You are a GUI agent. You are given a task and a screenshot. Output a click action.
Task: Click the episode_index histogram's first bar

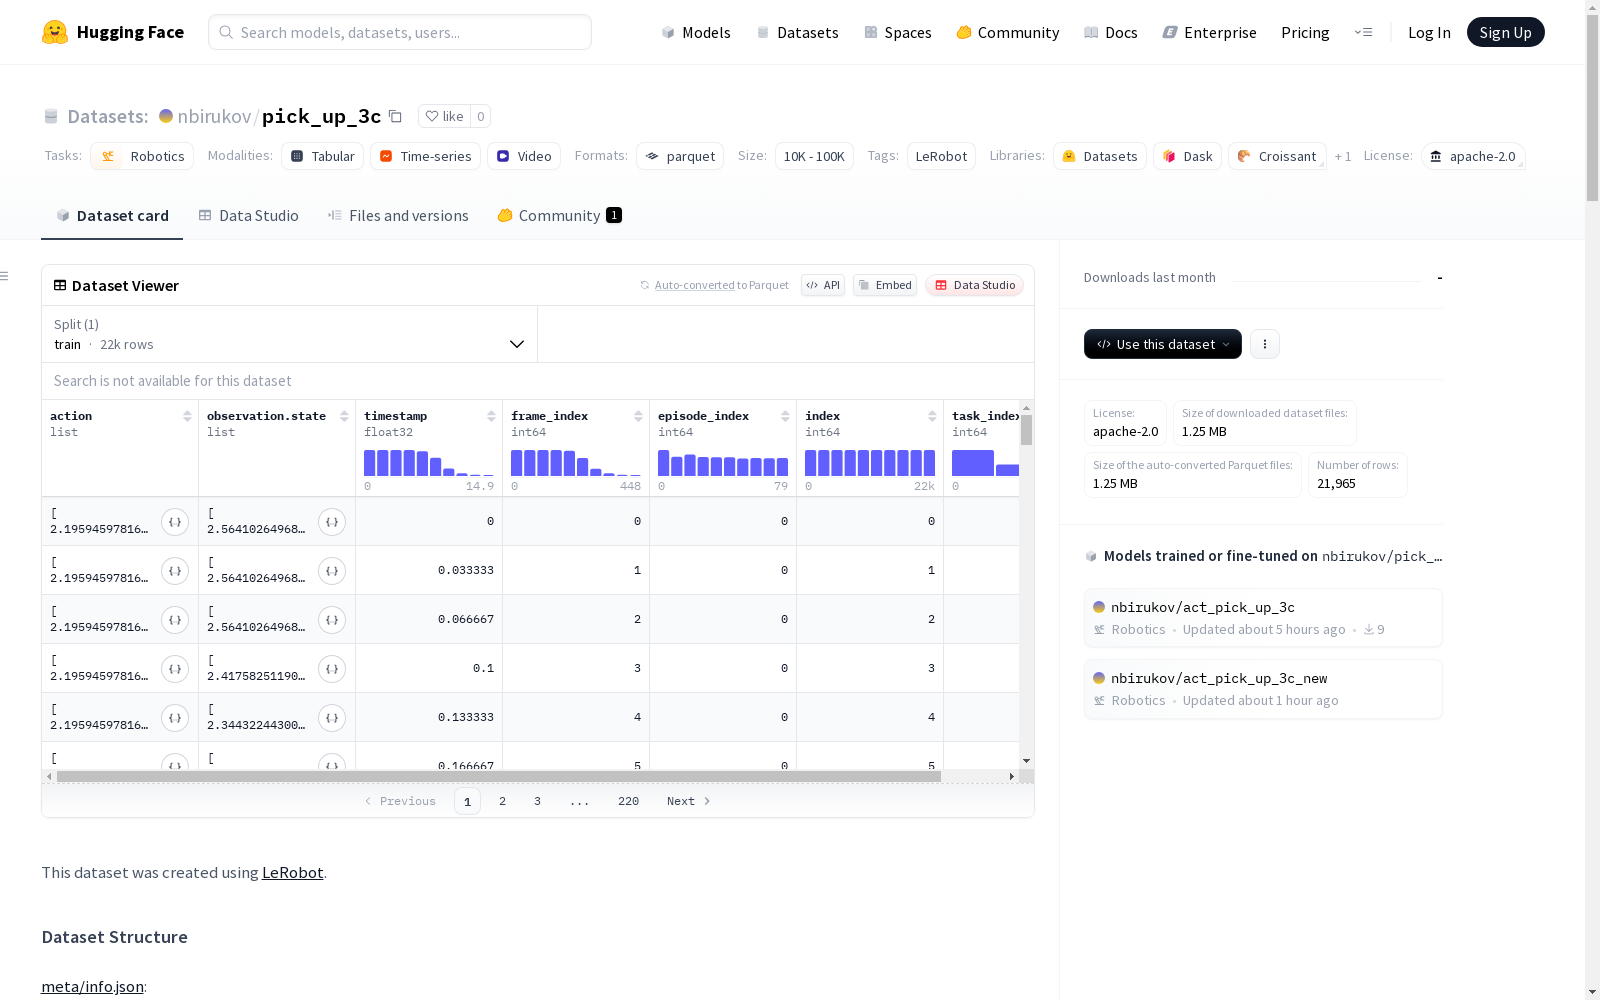(664, 463)
